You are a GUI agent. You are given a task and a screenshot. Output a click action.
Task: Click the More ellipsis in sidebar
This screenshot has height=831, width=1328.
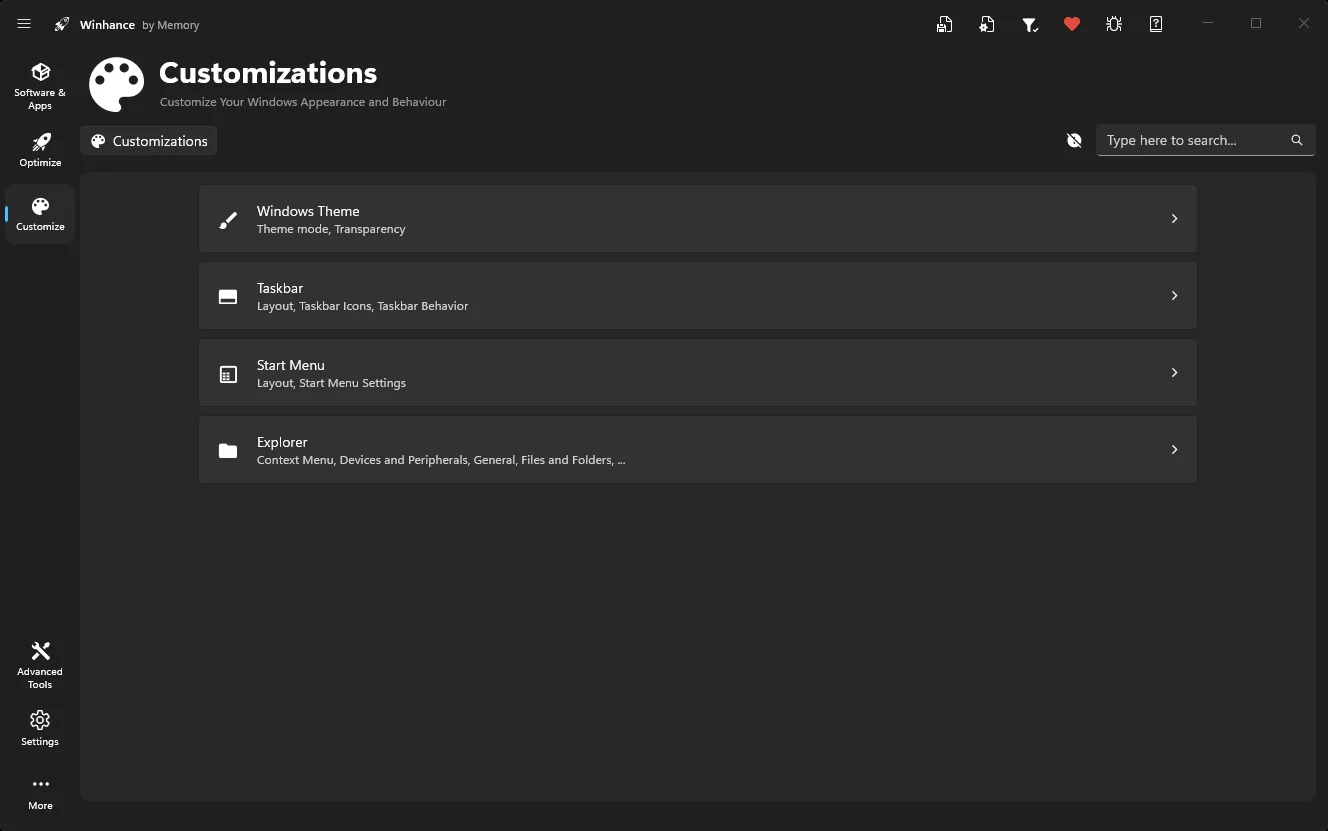pyautogui.click(x=40, y=792)
